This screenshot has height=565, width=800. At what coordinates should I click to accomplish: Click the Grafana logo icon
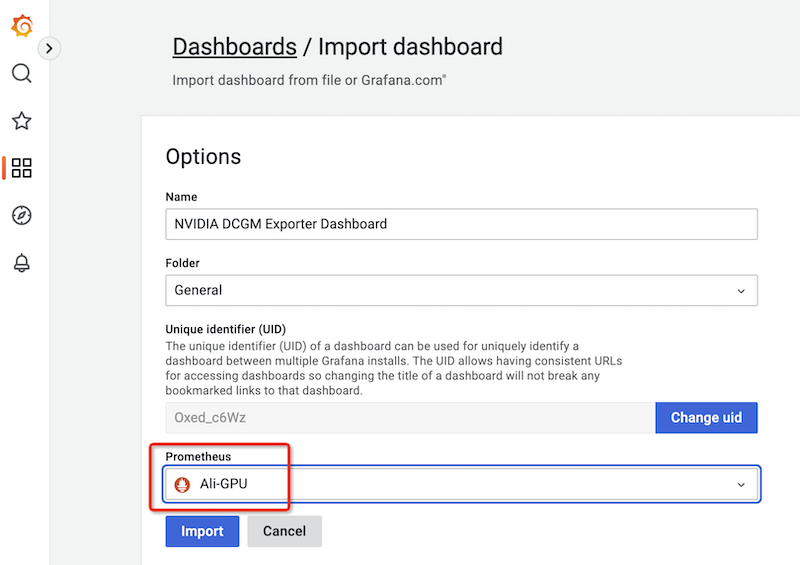click(22, 26)
